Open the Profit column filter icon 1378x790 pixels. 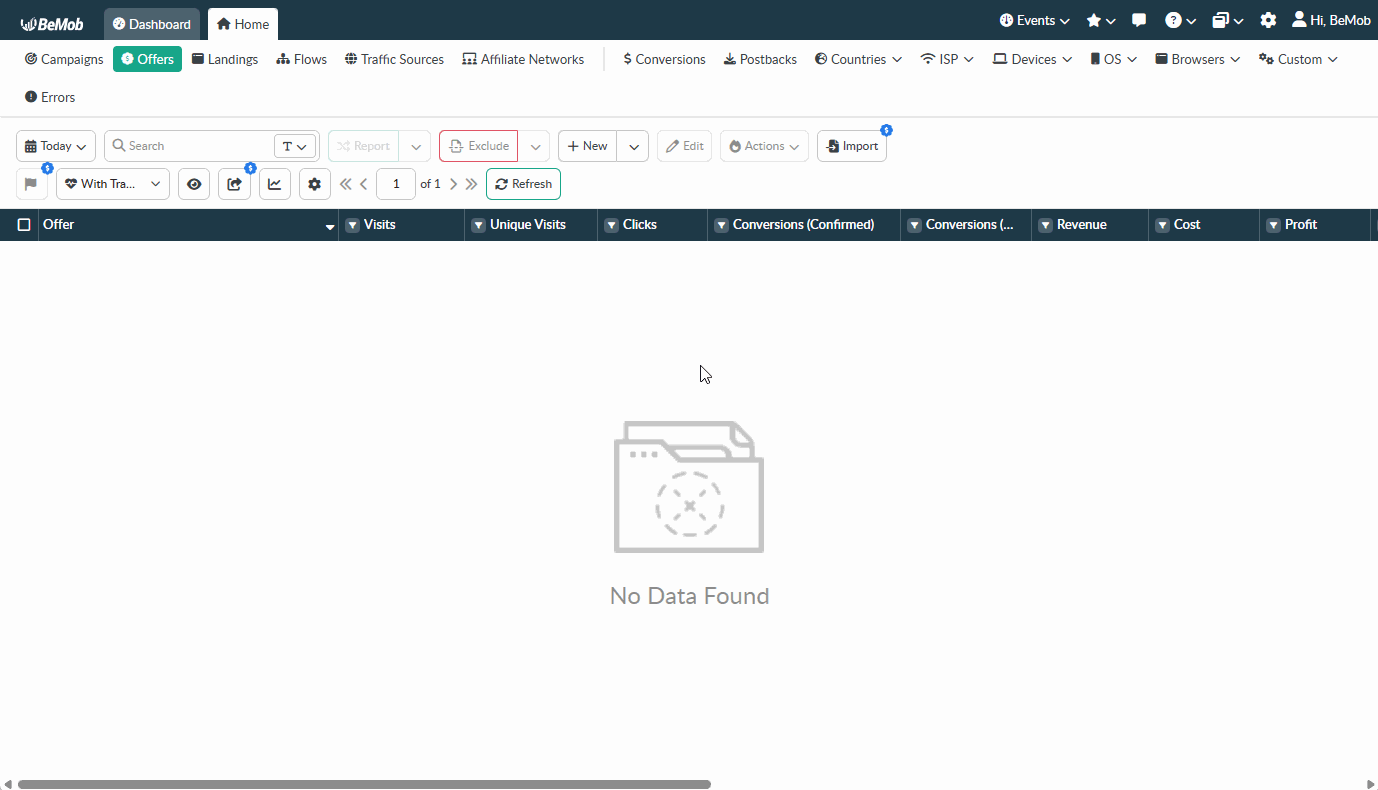tap(1273, 225)
